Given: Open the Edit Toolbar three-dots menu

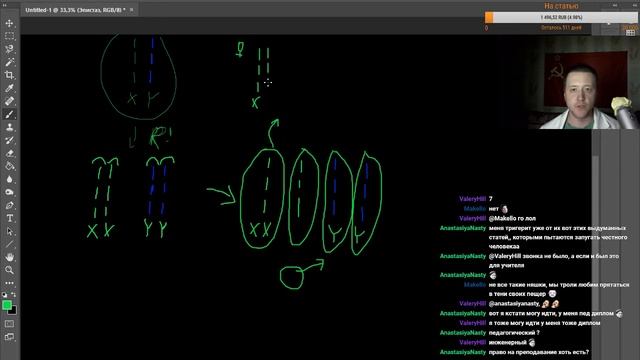Looking at the screenshot, I should [9, 283].
